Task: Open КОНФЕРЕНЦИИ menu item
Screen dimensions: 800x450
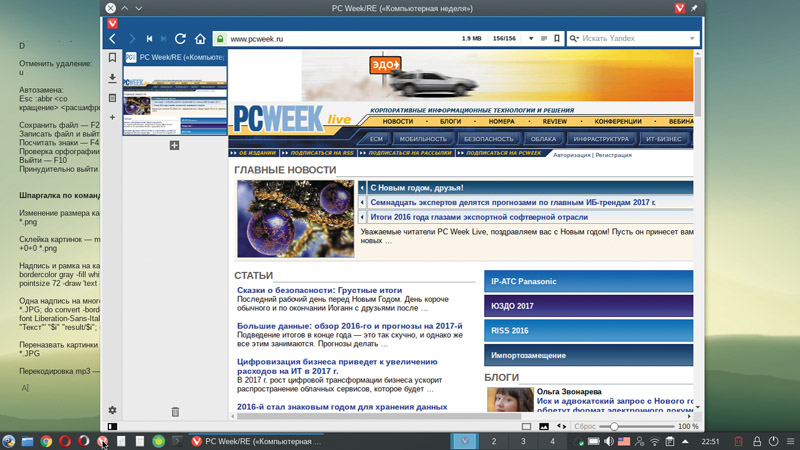Action: pos(618,121)
